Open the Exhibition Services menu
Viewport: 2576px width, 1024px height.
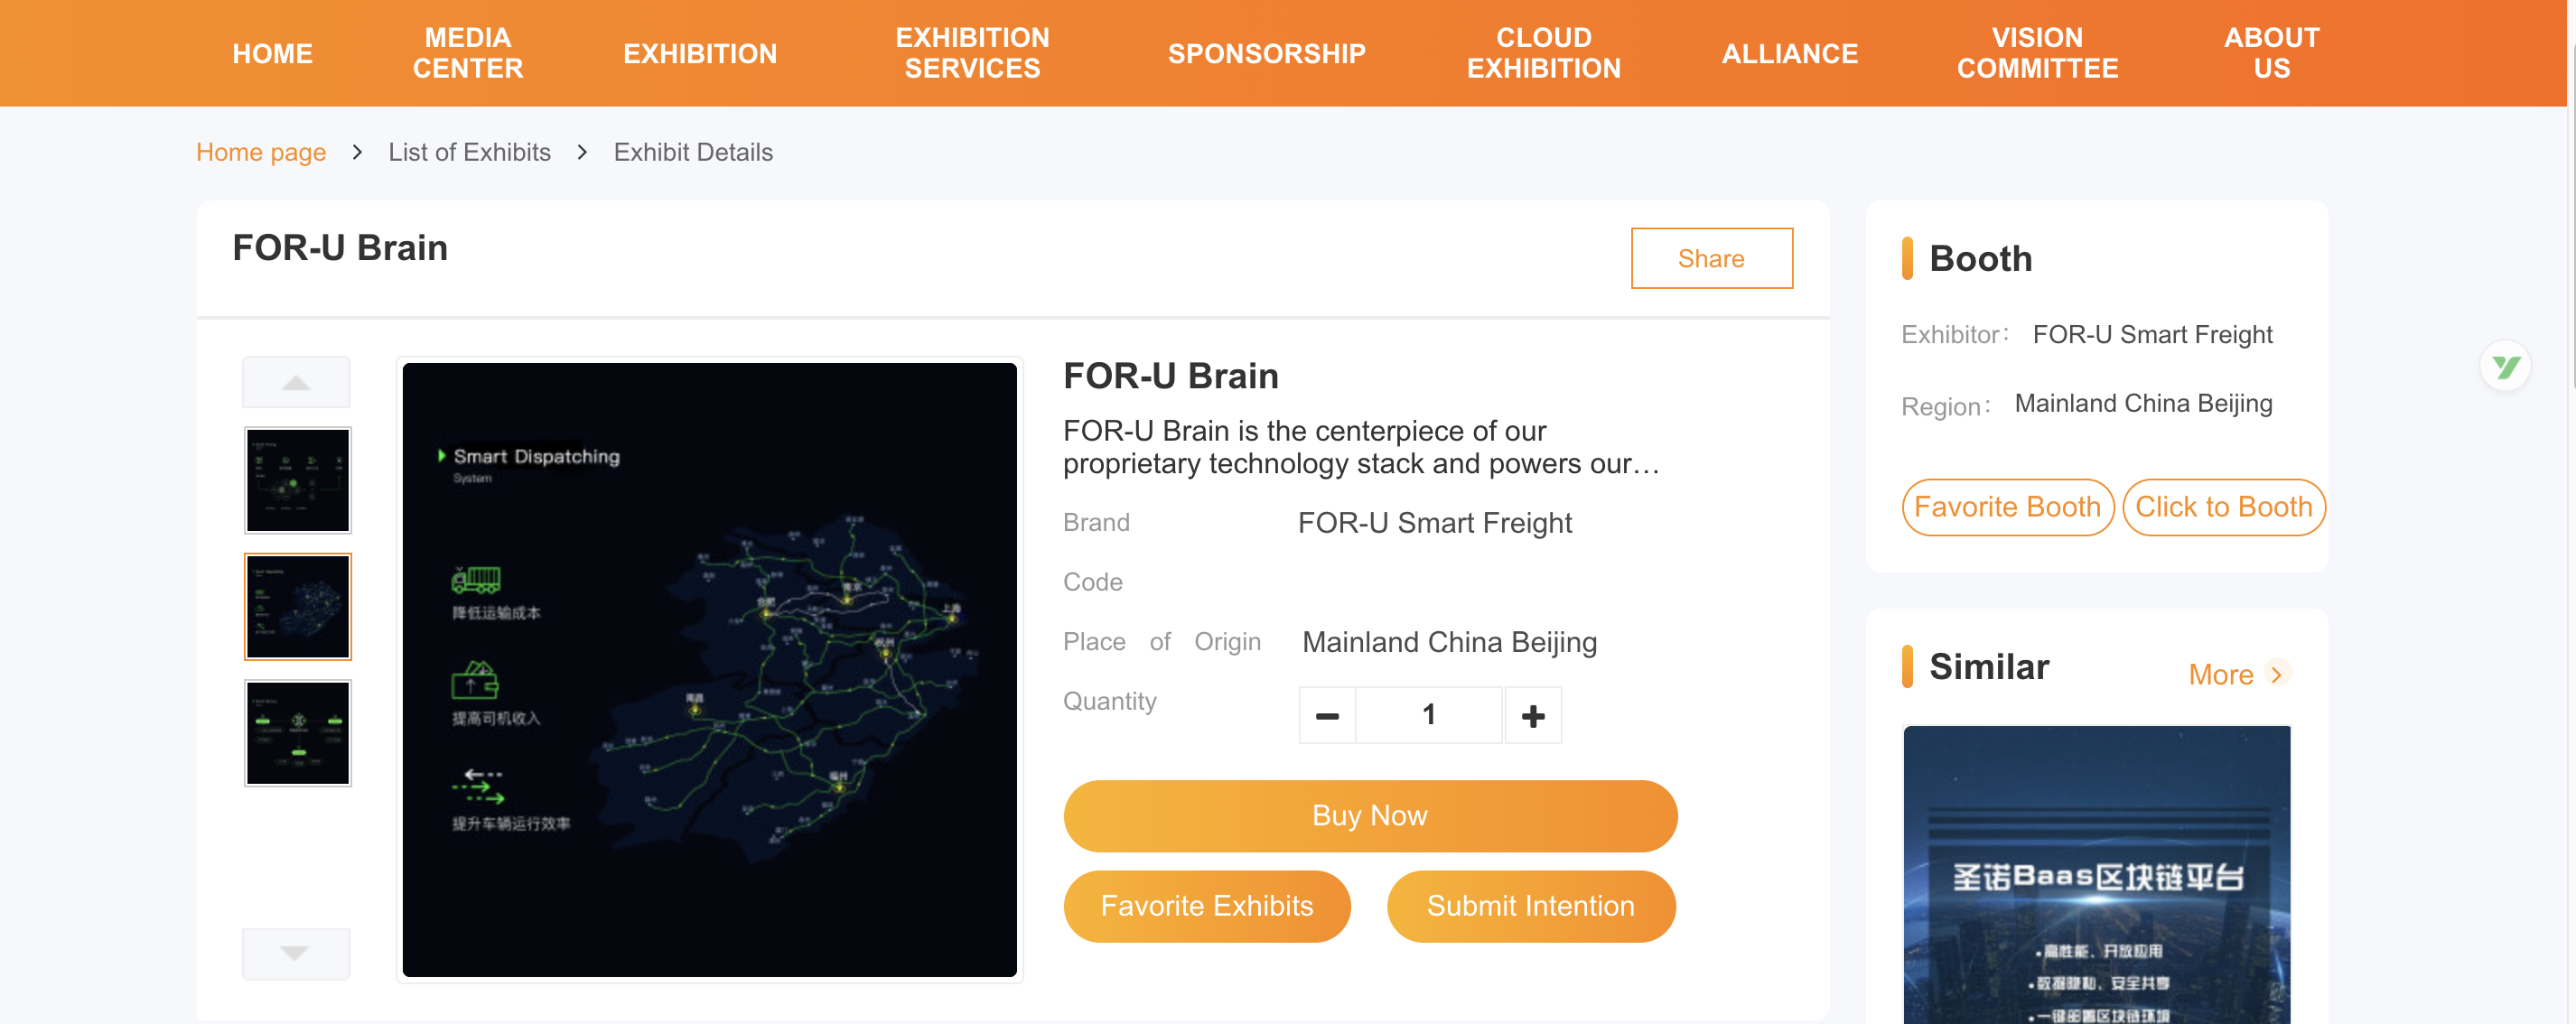[x=972, y=53]
